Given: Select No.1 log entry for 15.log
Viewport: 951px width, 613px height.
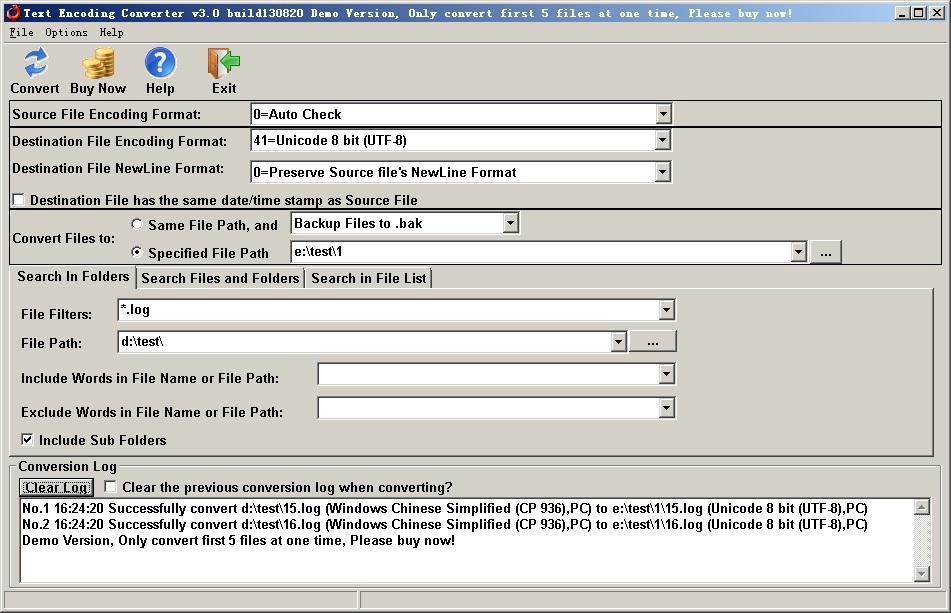Looking at the screenshot, I should 445,508.
